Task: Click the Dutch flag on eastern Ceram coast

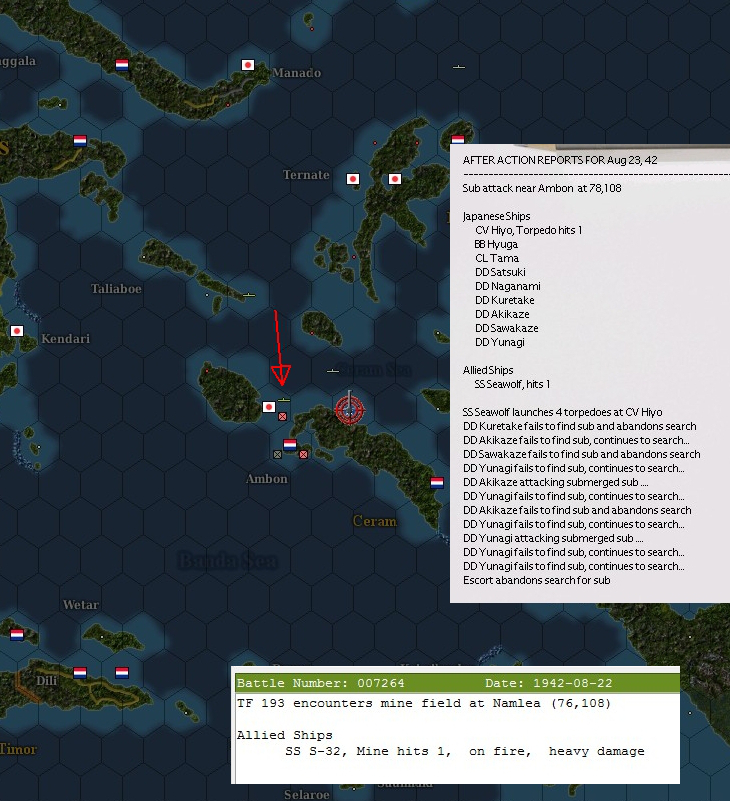Action: tap(437, 483)
